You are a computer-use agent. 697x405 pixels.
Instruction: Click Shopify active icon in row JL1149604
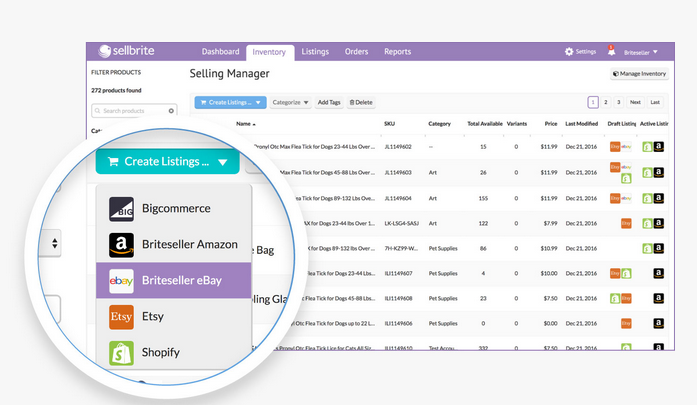point(647,199)
